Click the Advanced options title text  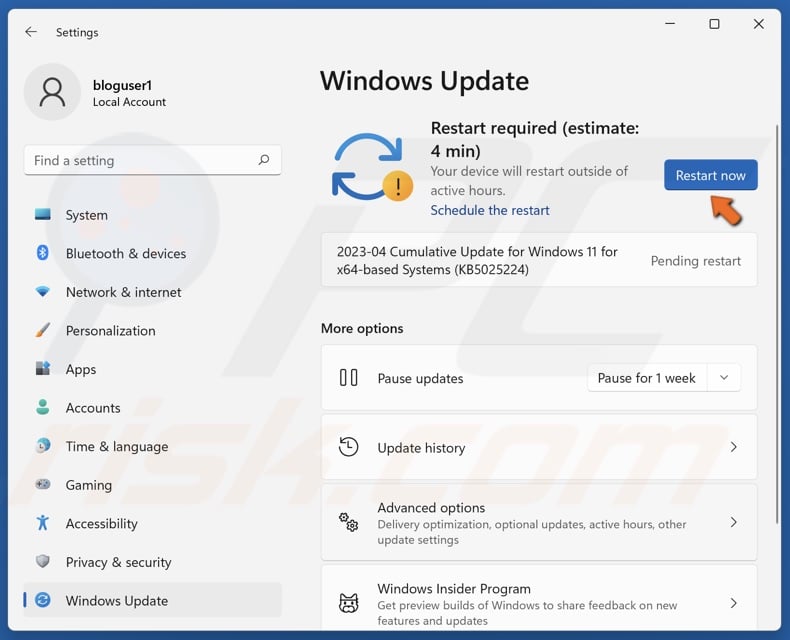[x=431, y=507]
